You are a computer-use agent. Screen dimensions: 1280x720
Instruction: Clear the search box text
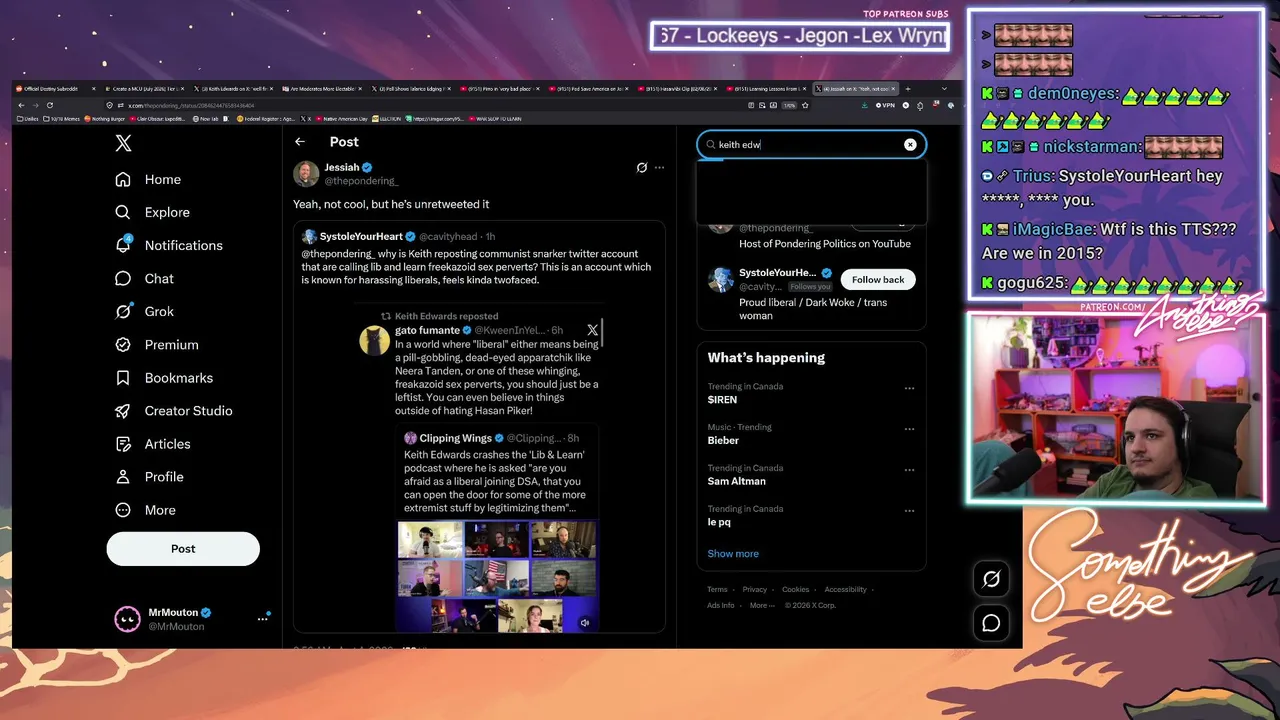coord(910,145)
